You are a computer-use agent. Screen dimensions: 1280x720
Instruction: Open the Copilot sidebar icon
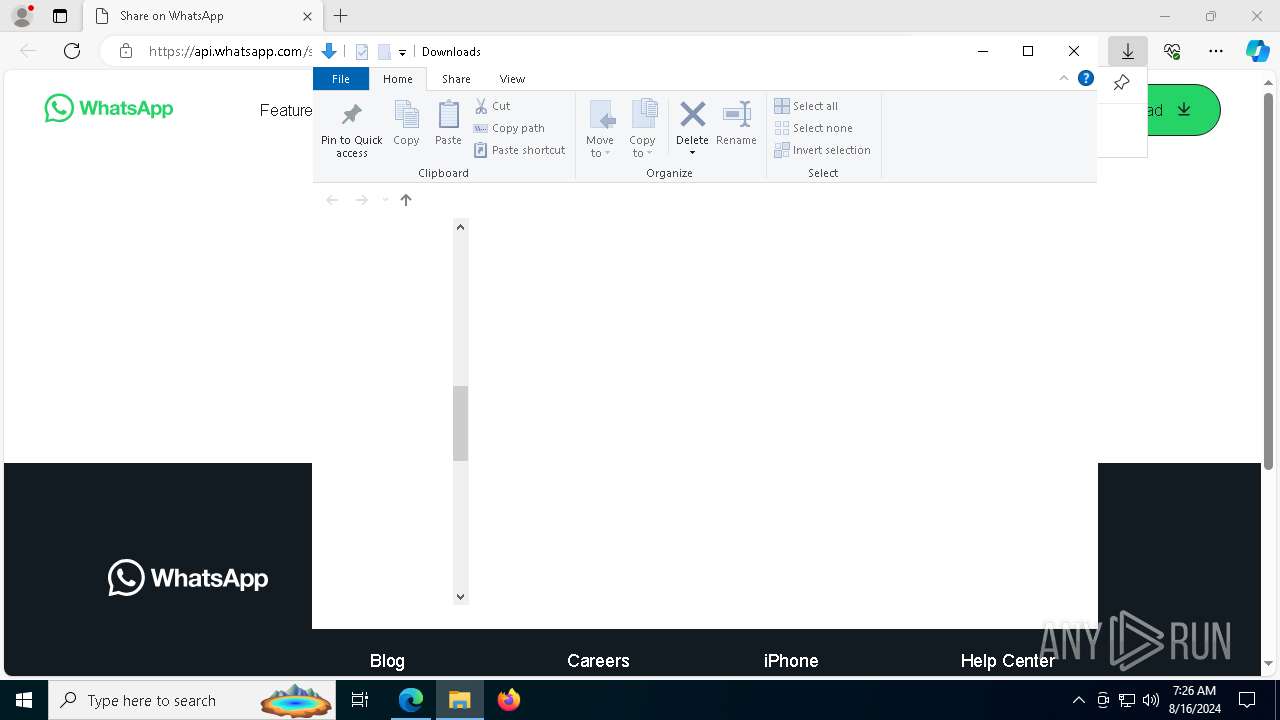coord(1257,51)
